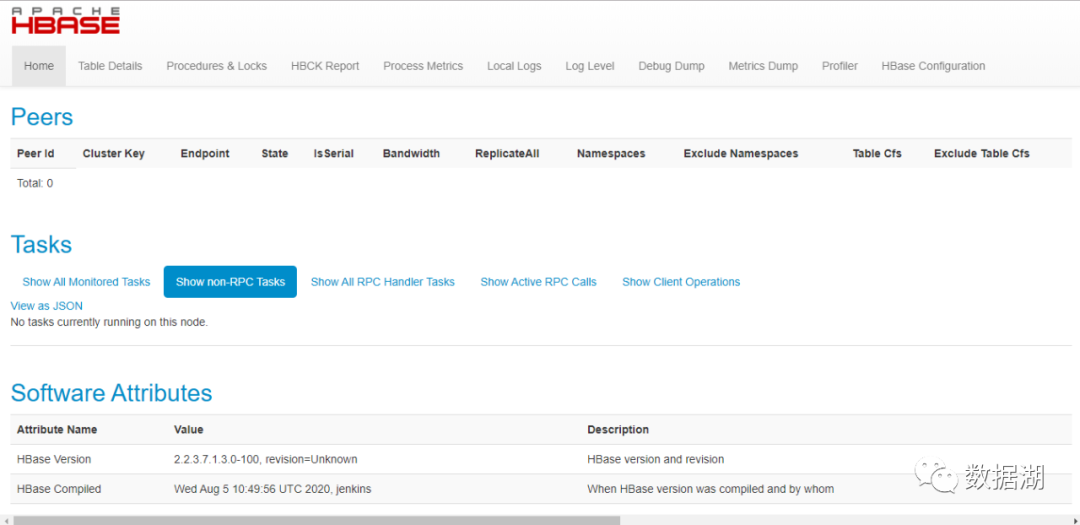Click the IsSerial column header
The width and height of the screenshot is (1080, 525).
point(333,154)
